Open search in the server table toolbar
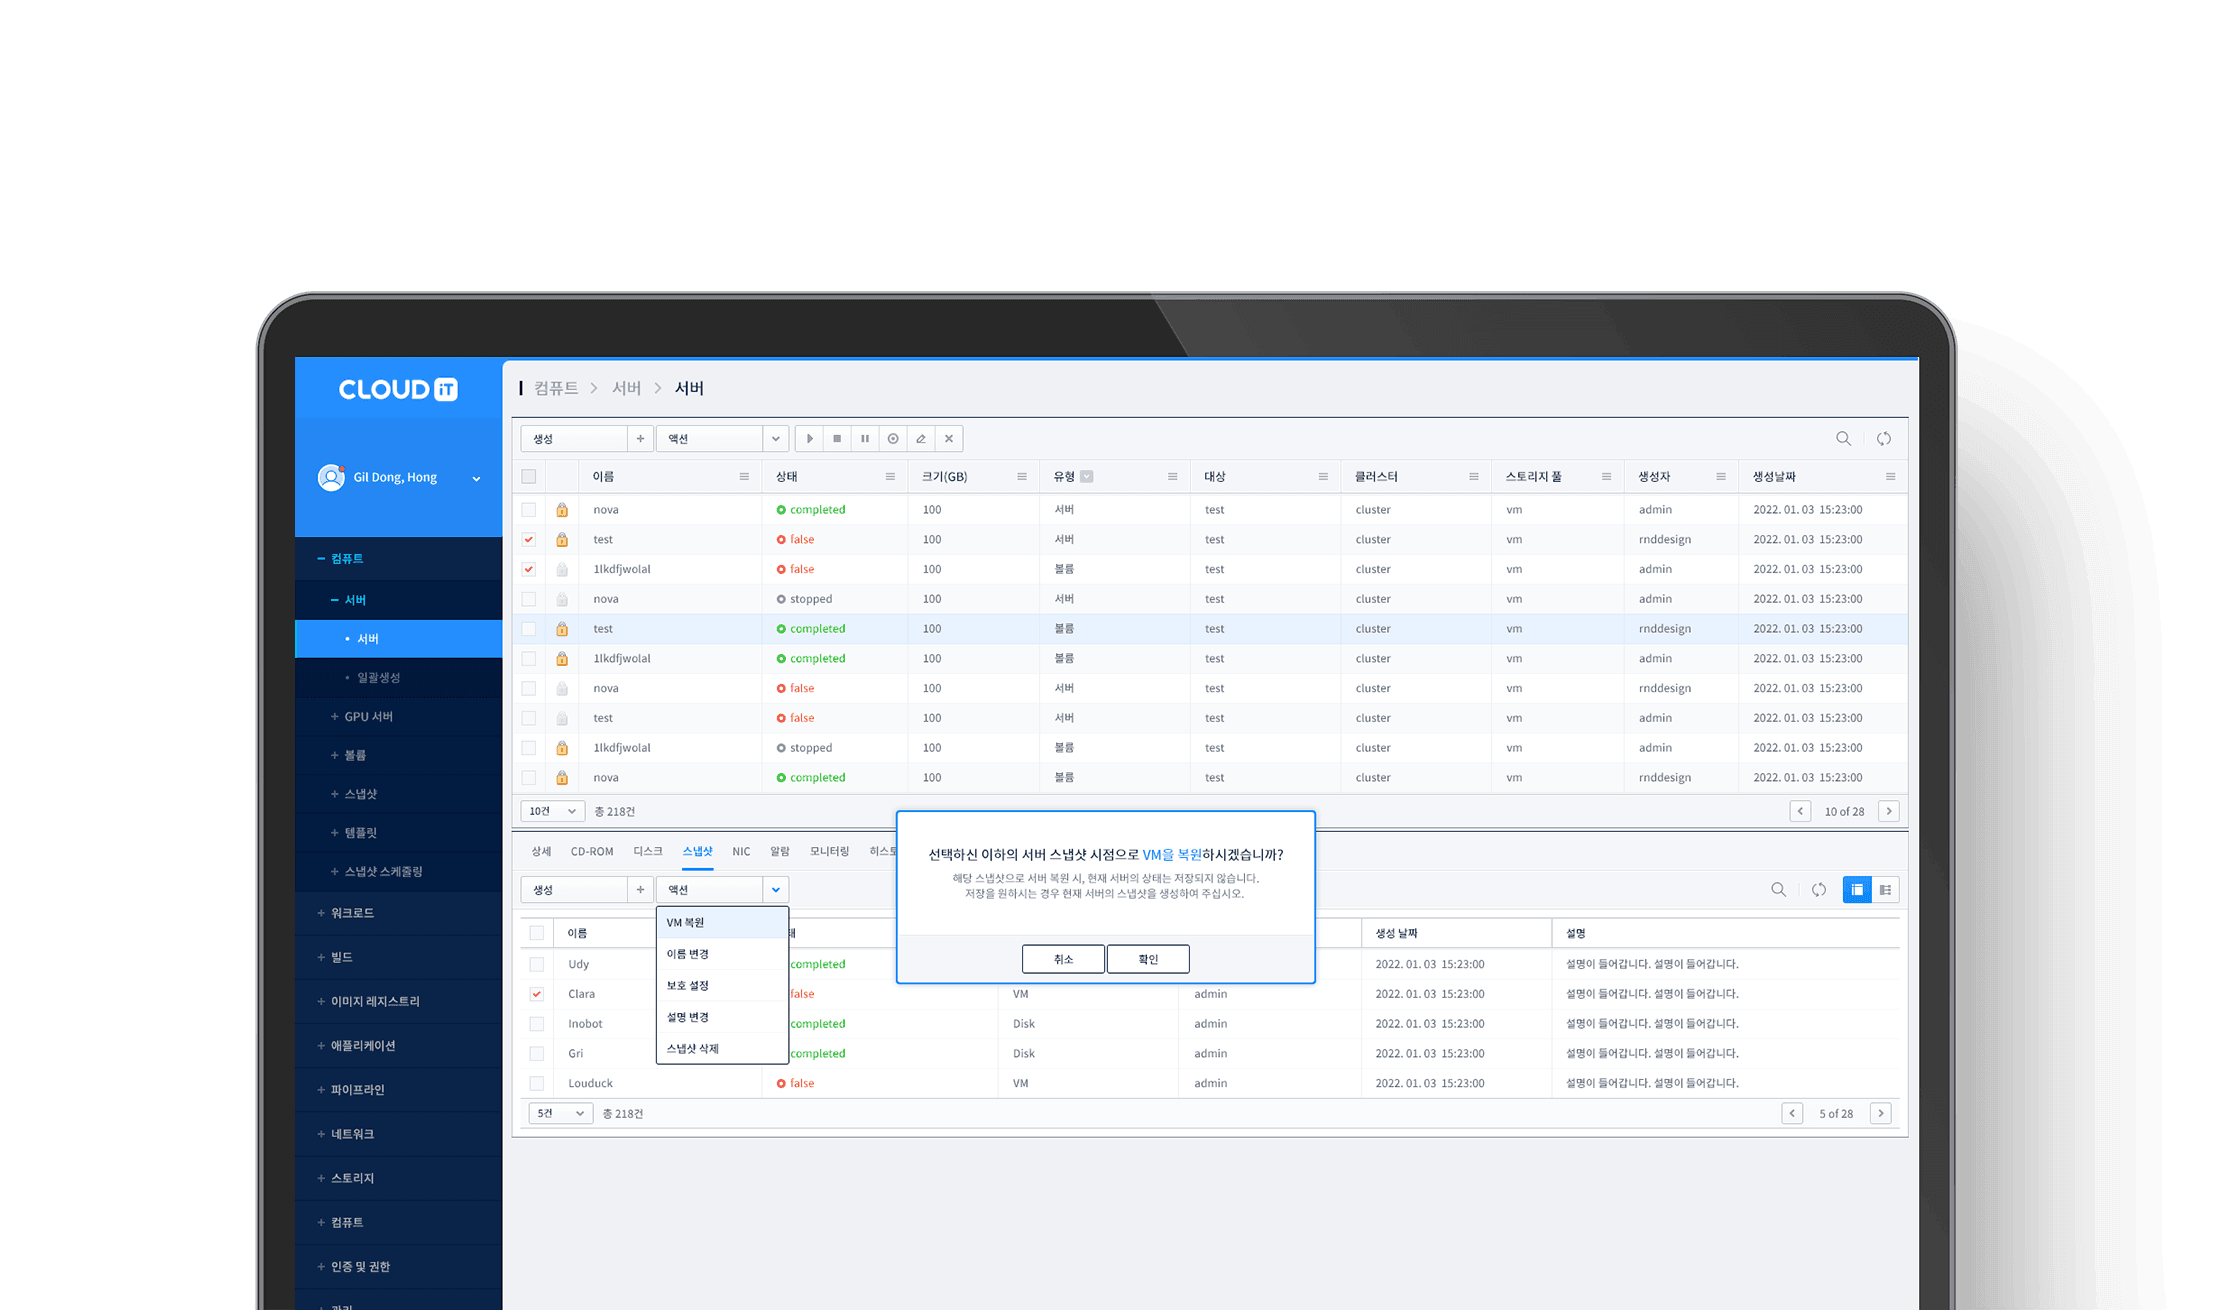This screenshot has height=1310, width=2220. [x=1843, y=438]
